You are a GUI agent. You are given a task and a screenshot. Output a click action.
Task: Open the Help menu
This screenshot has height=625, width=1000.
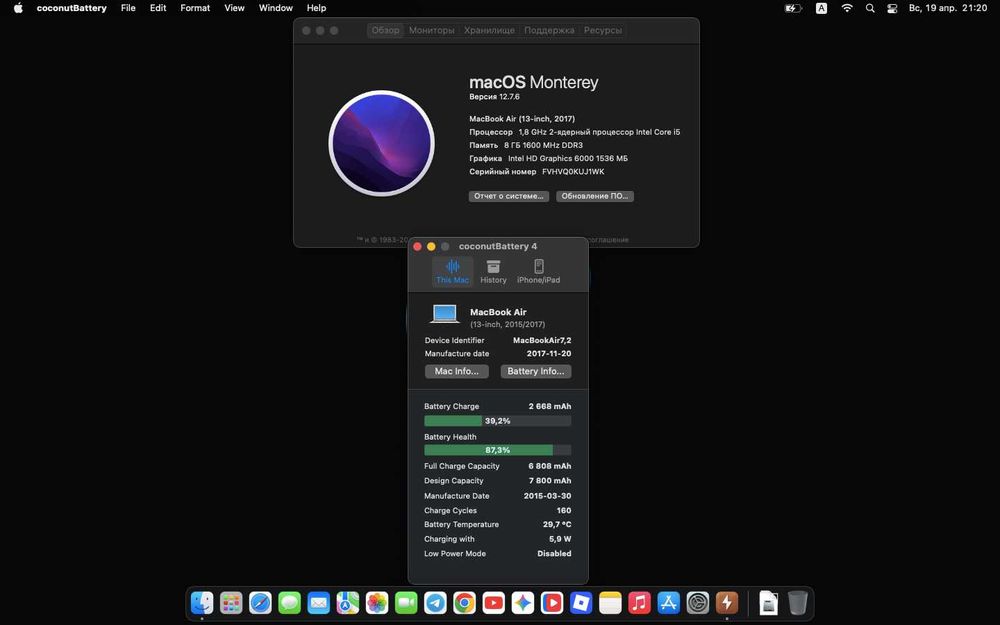(x=316, y=8)
